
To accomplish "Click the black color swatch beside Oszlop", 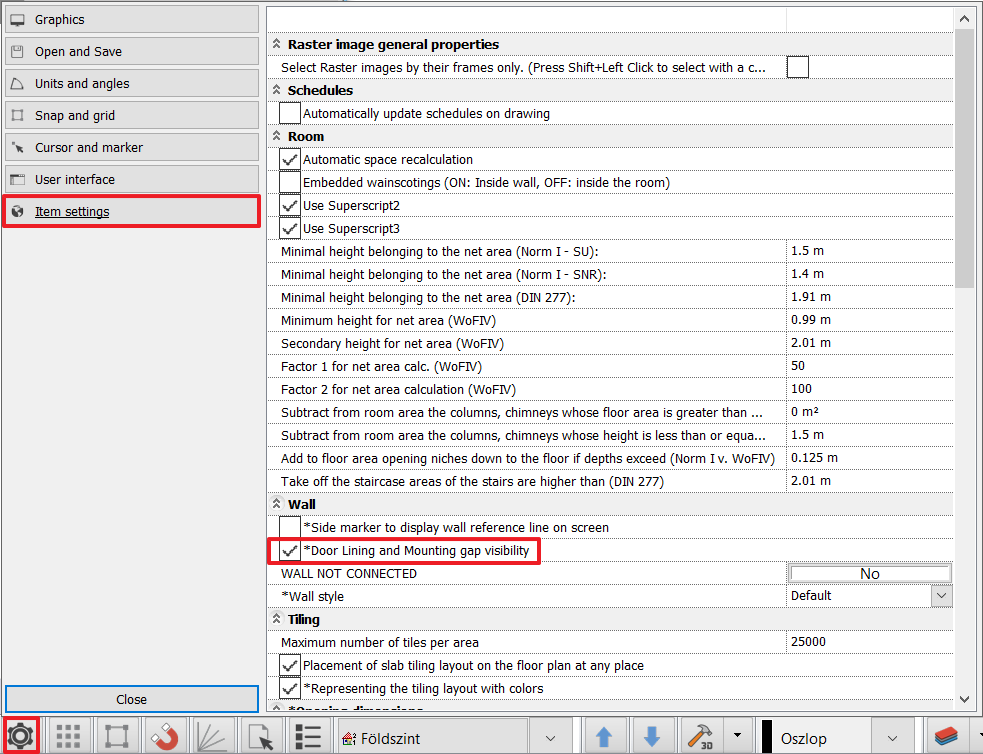I will (x=767, y=738).
